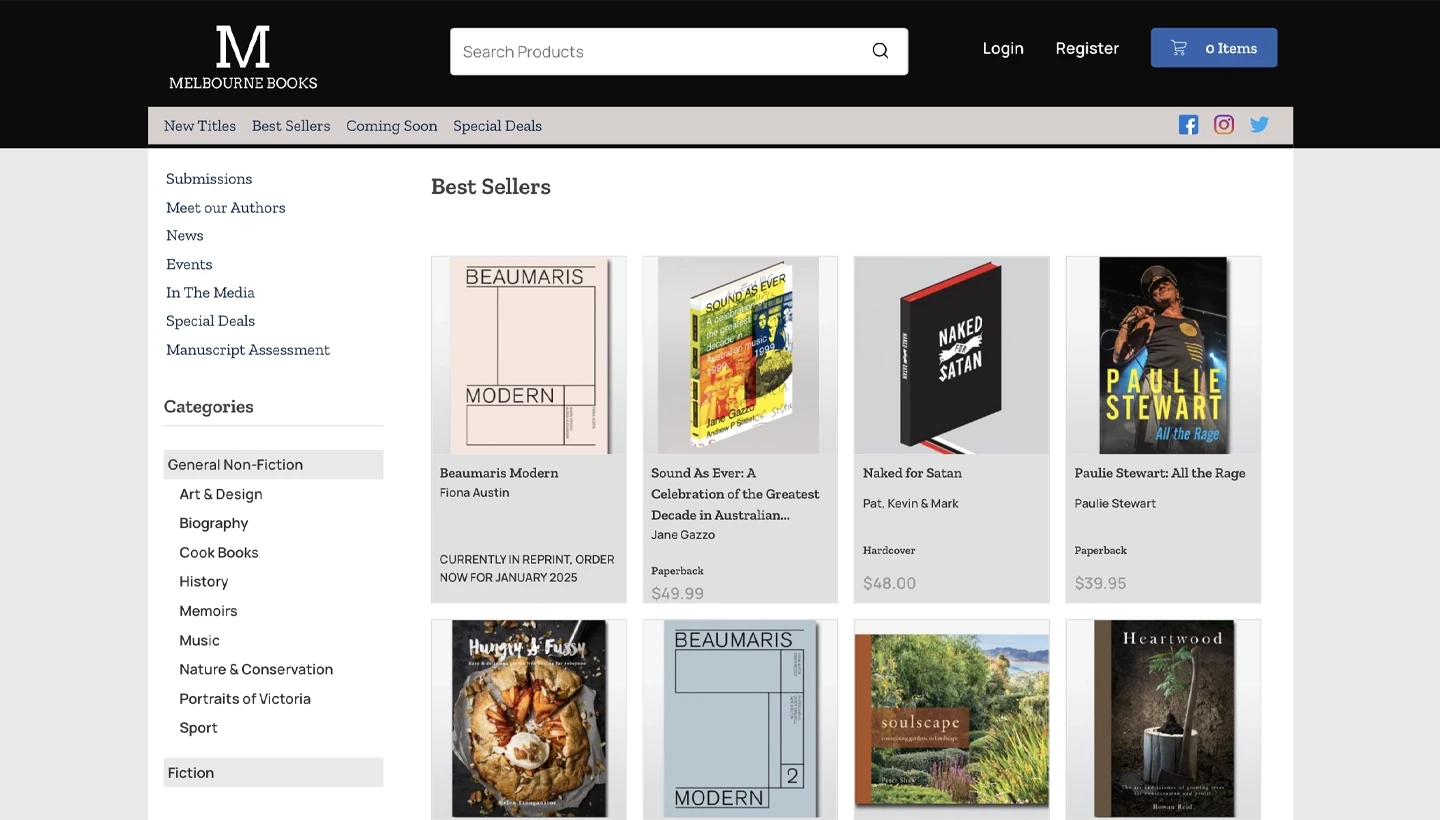Open the cart with 0 Items

point(1214,48)
